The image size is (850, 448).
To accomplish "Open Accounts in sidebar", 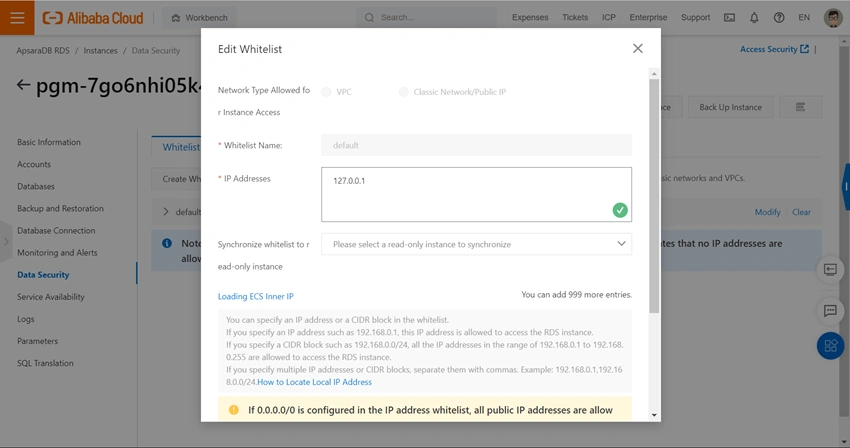I will point(34,164).
